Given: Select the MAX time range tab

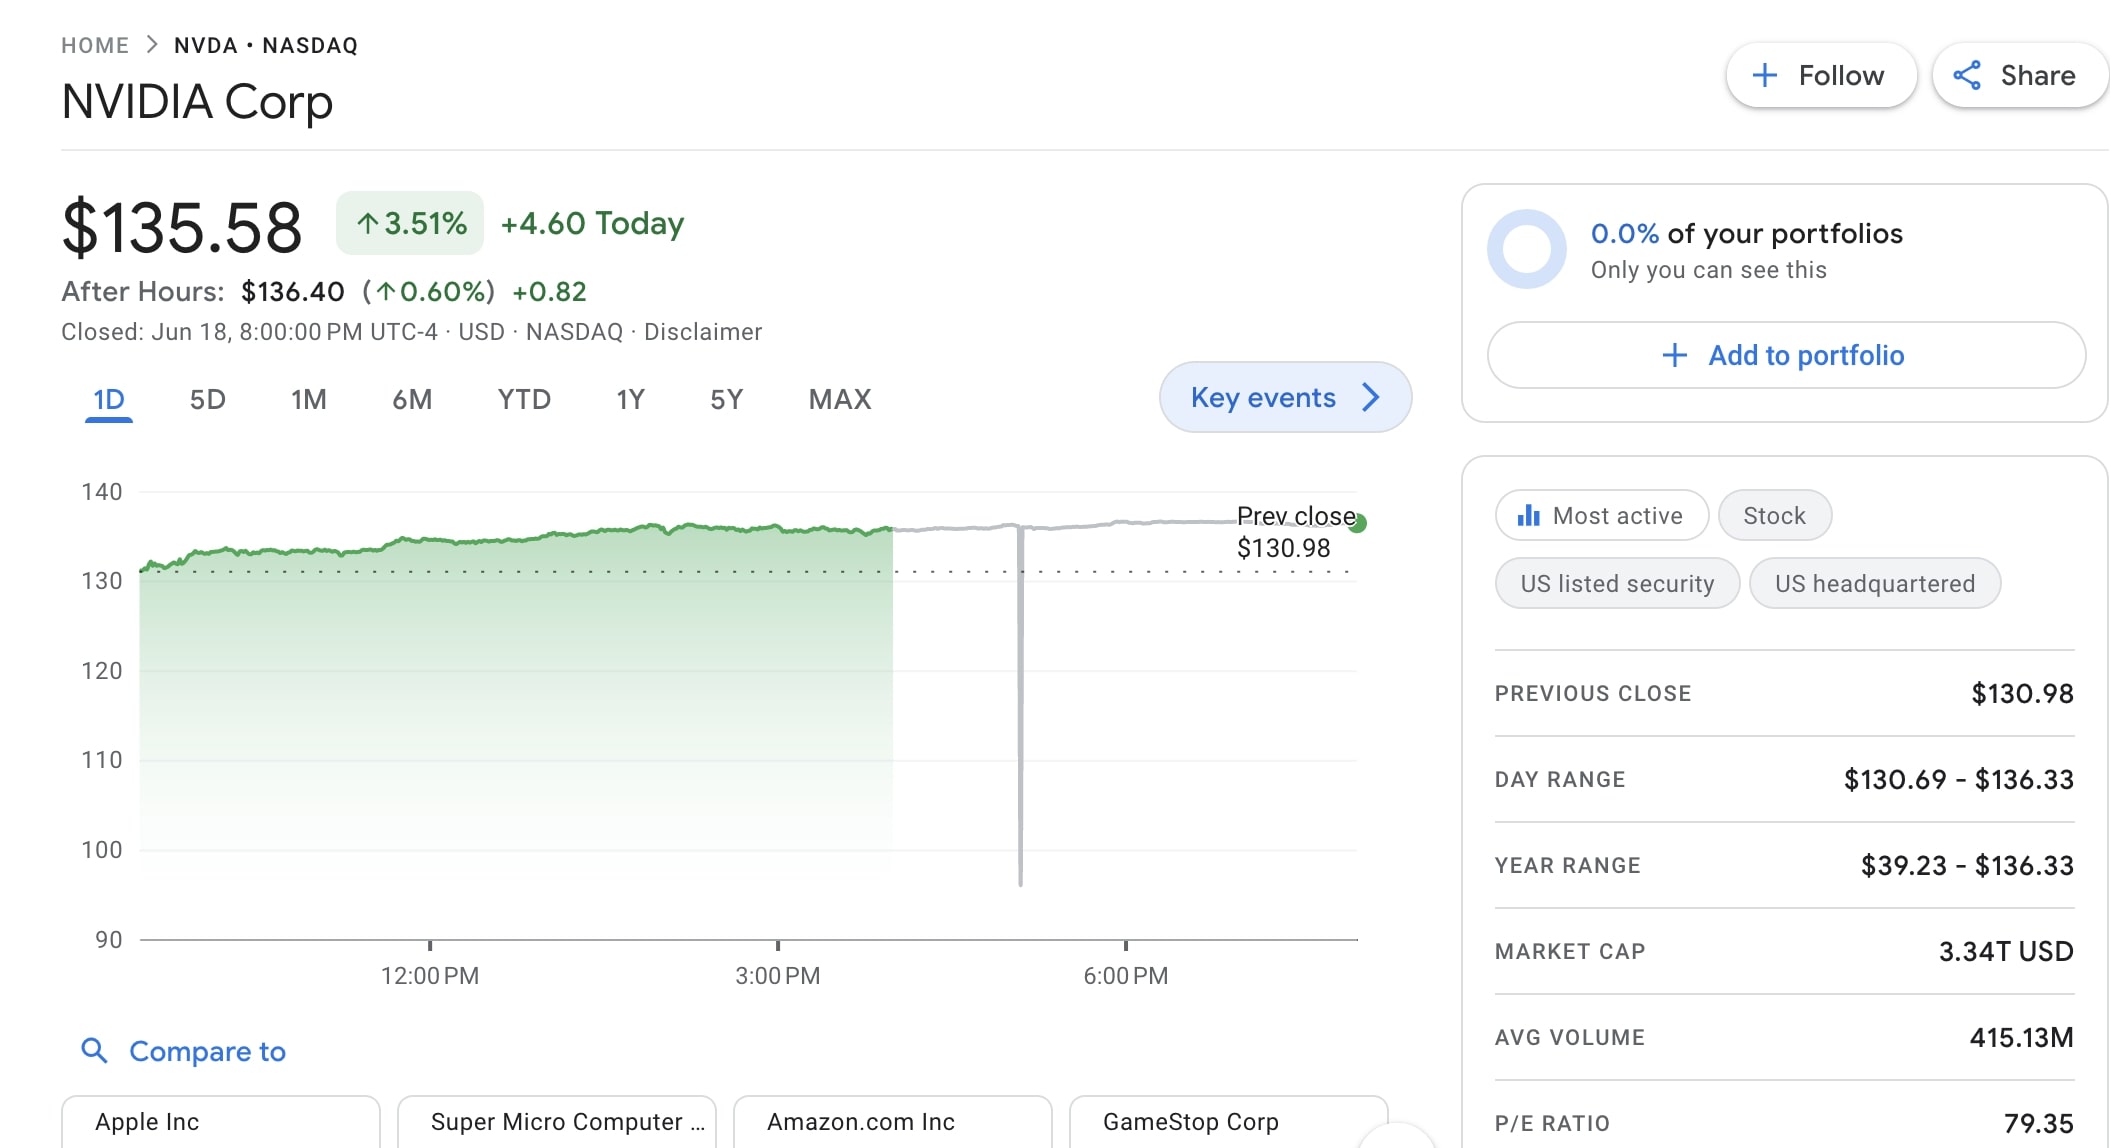Looking at the screenshot, I should (x=839, y=400).
